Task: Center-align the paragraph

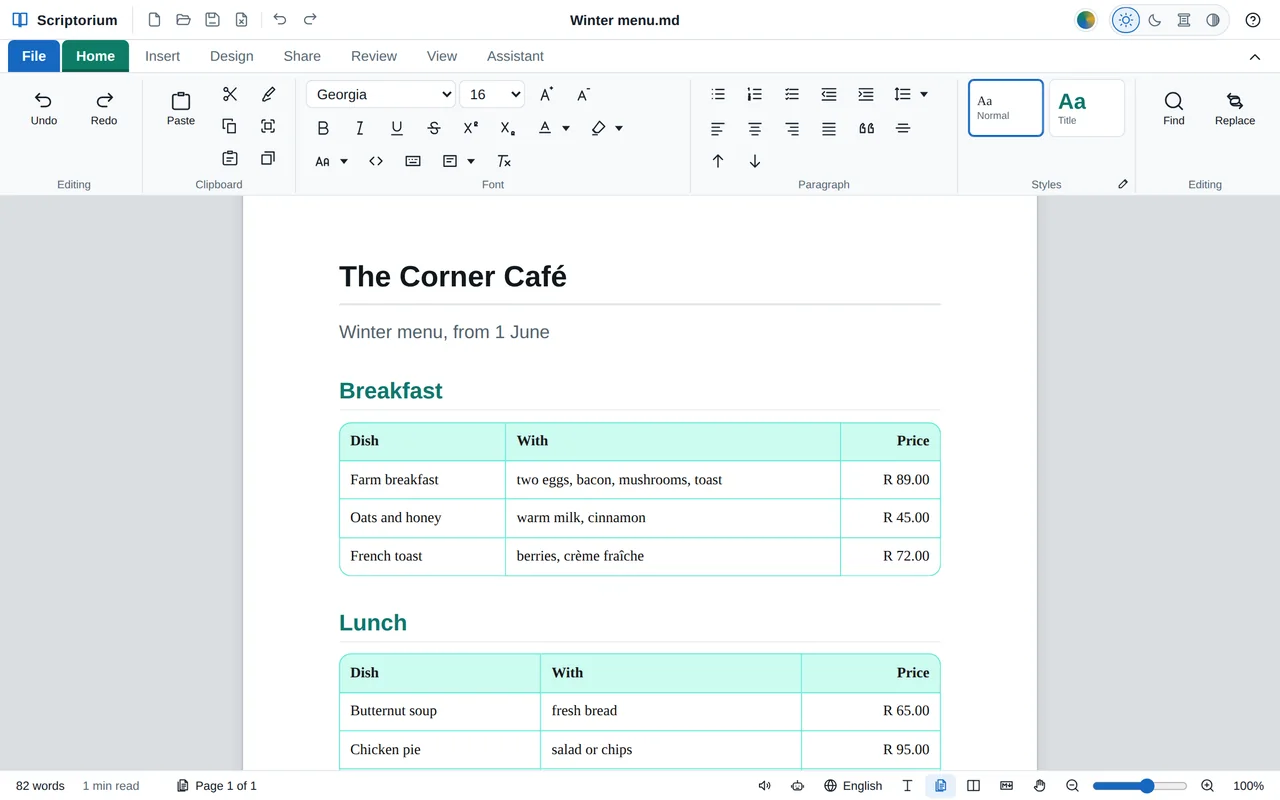Action: point(755,128)
